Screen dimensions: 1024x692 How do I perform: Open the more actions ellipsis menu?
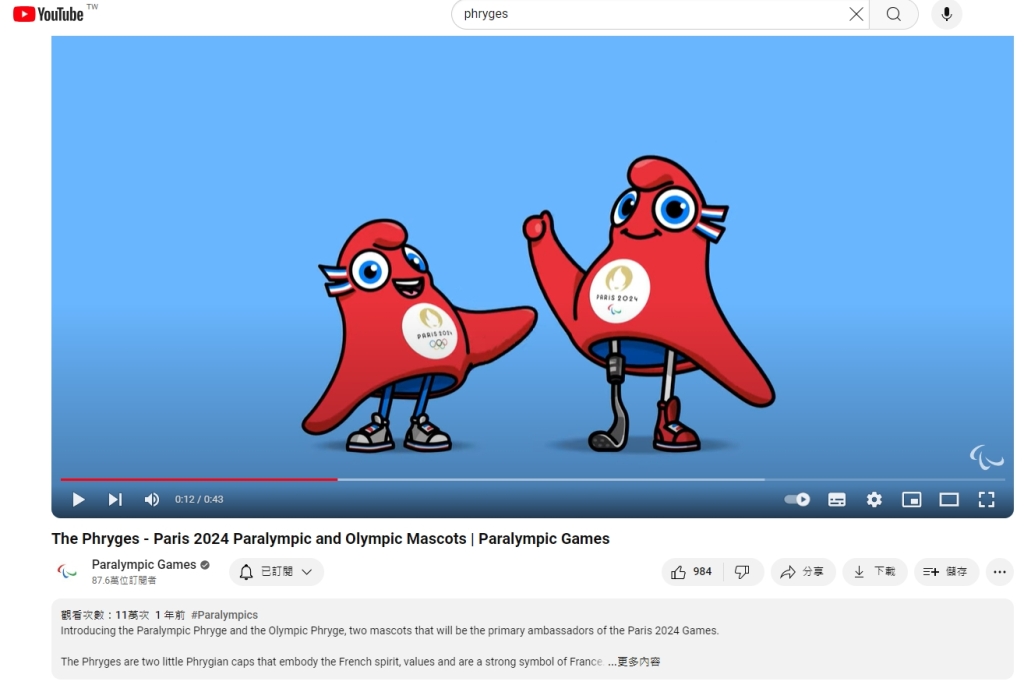(999, 572)
